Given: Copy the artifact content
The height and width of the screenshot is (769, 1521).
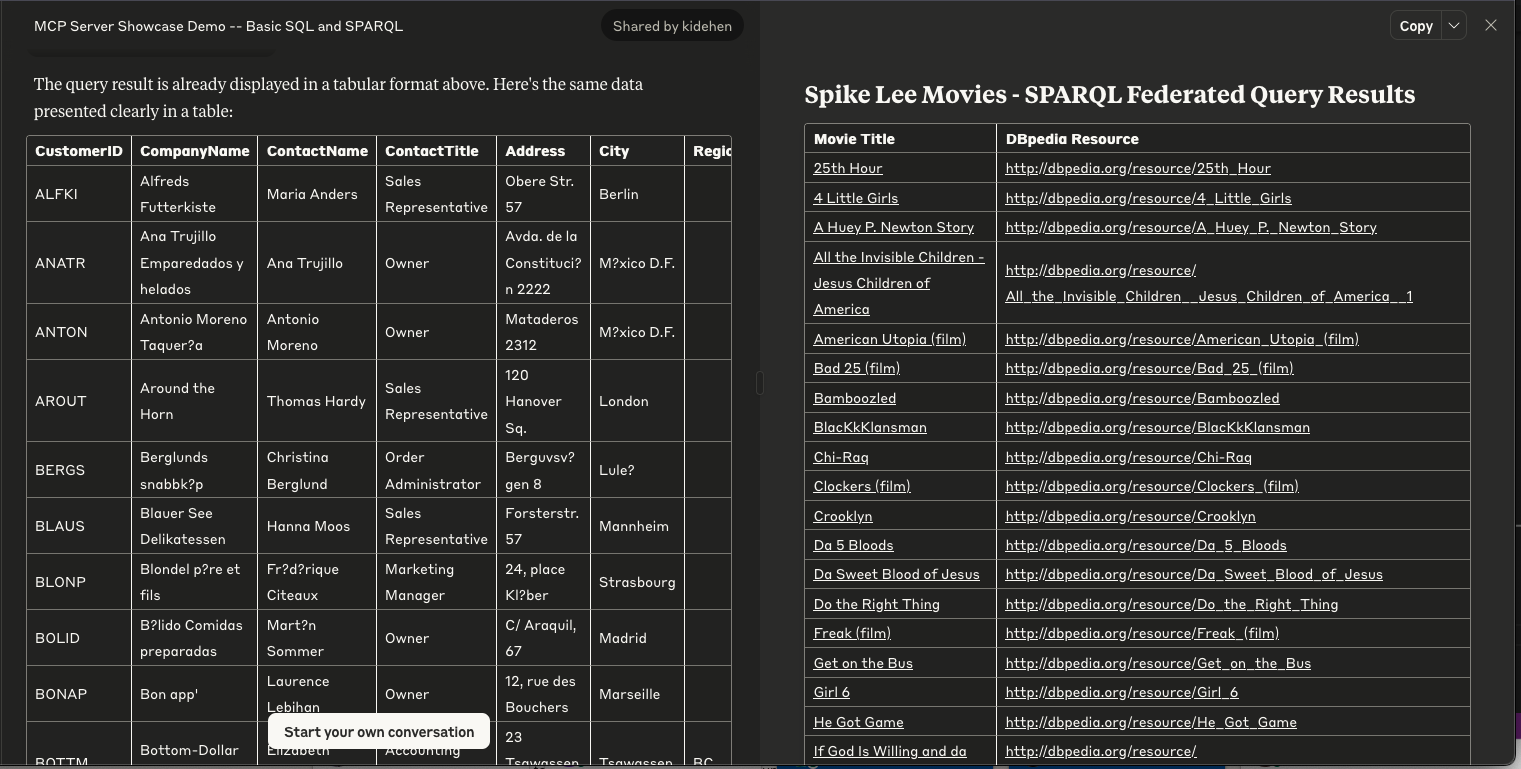Looking at the screenshot, I should point(1416,26).
